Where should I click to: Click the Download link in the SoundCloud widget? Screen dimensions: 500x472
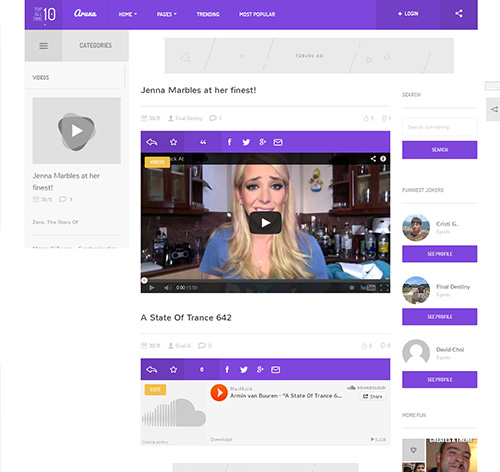click(x=221, y=439)
